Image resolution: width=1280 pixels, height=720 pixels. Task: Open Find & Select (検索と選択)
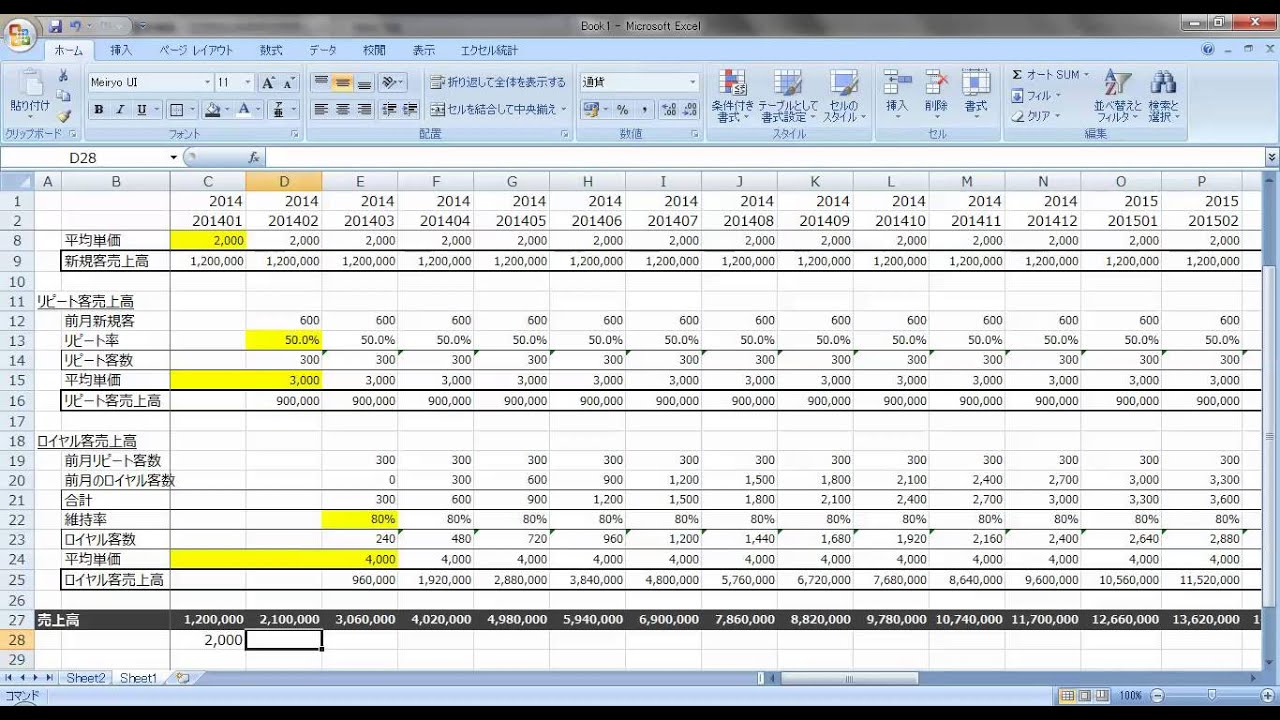[x=1164, y=96]
